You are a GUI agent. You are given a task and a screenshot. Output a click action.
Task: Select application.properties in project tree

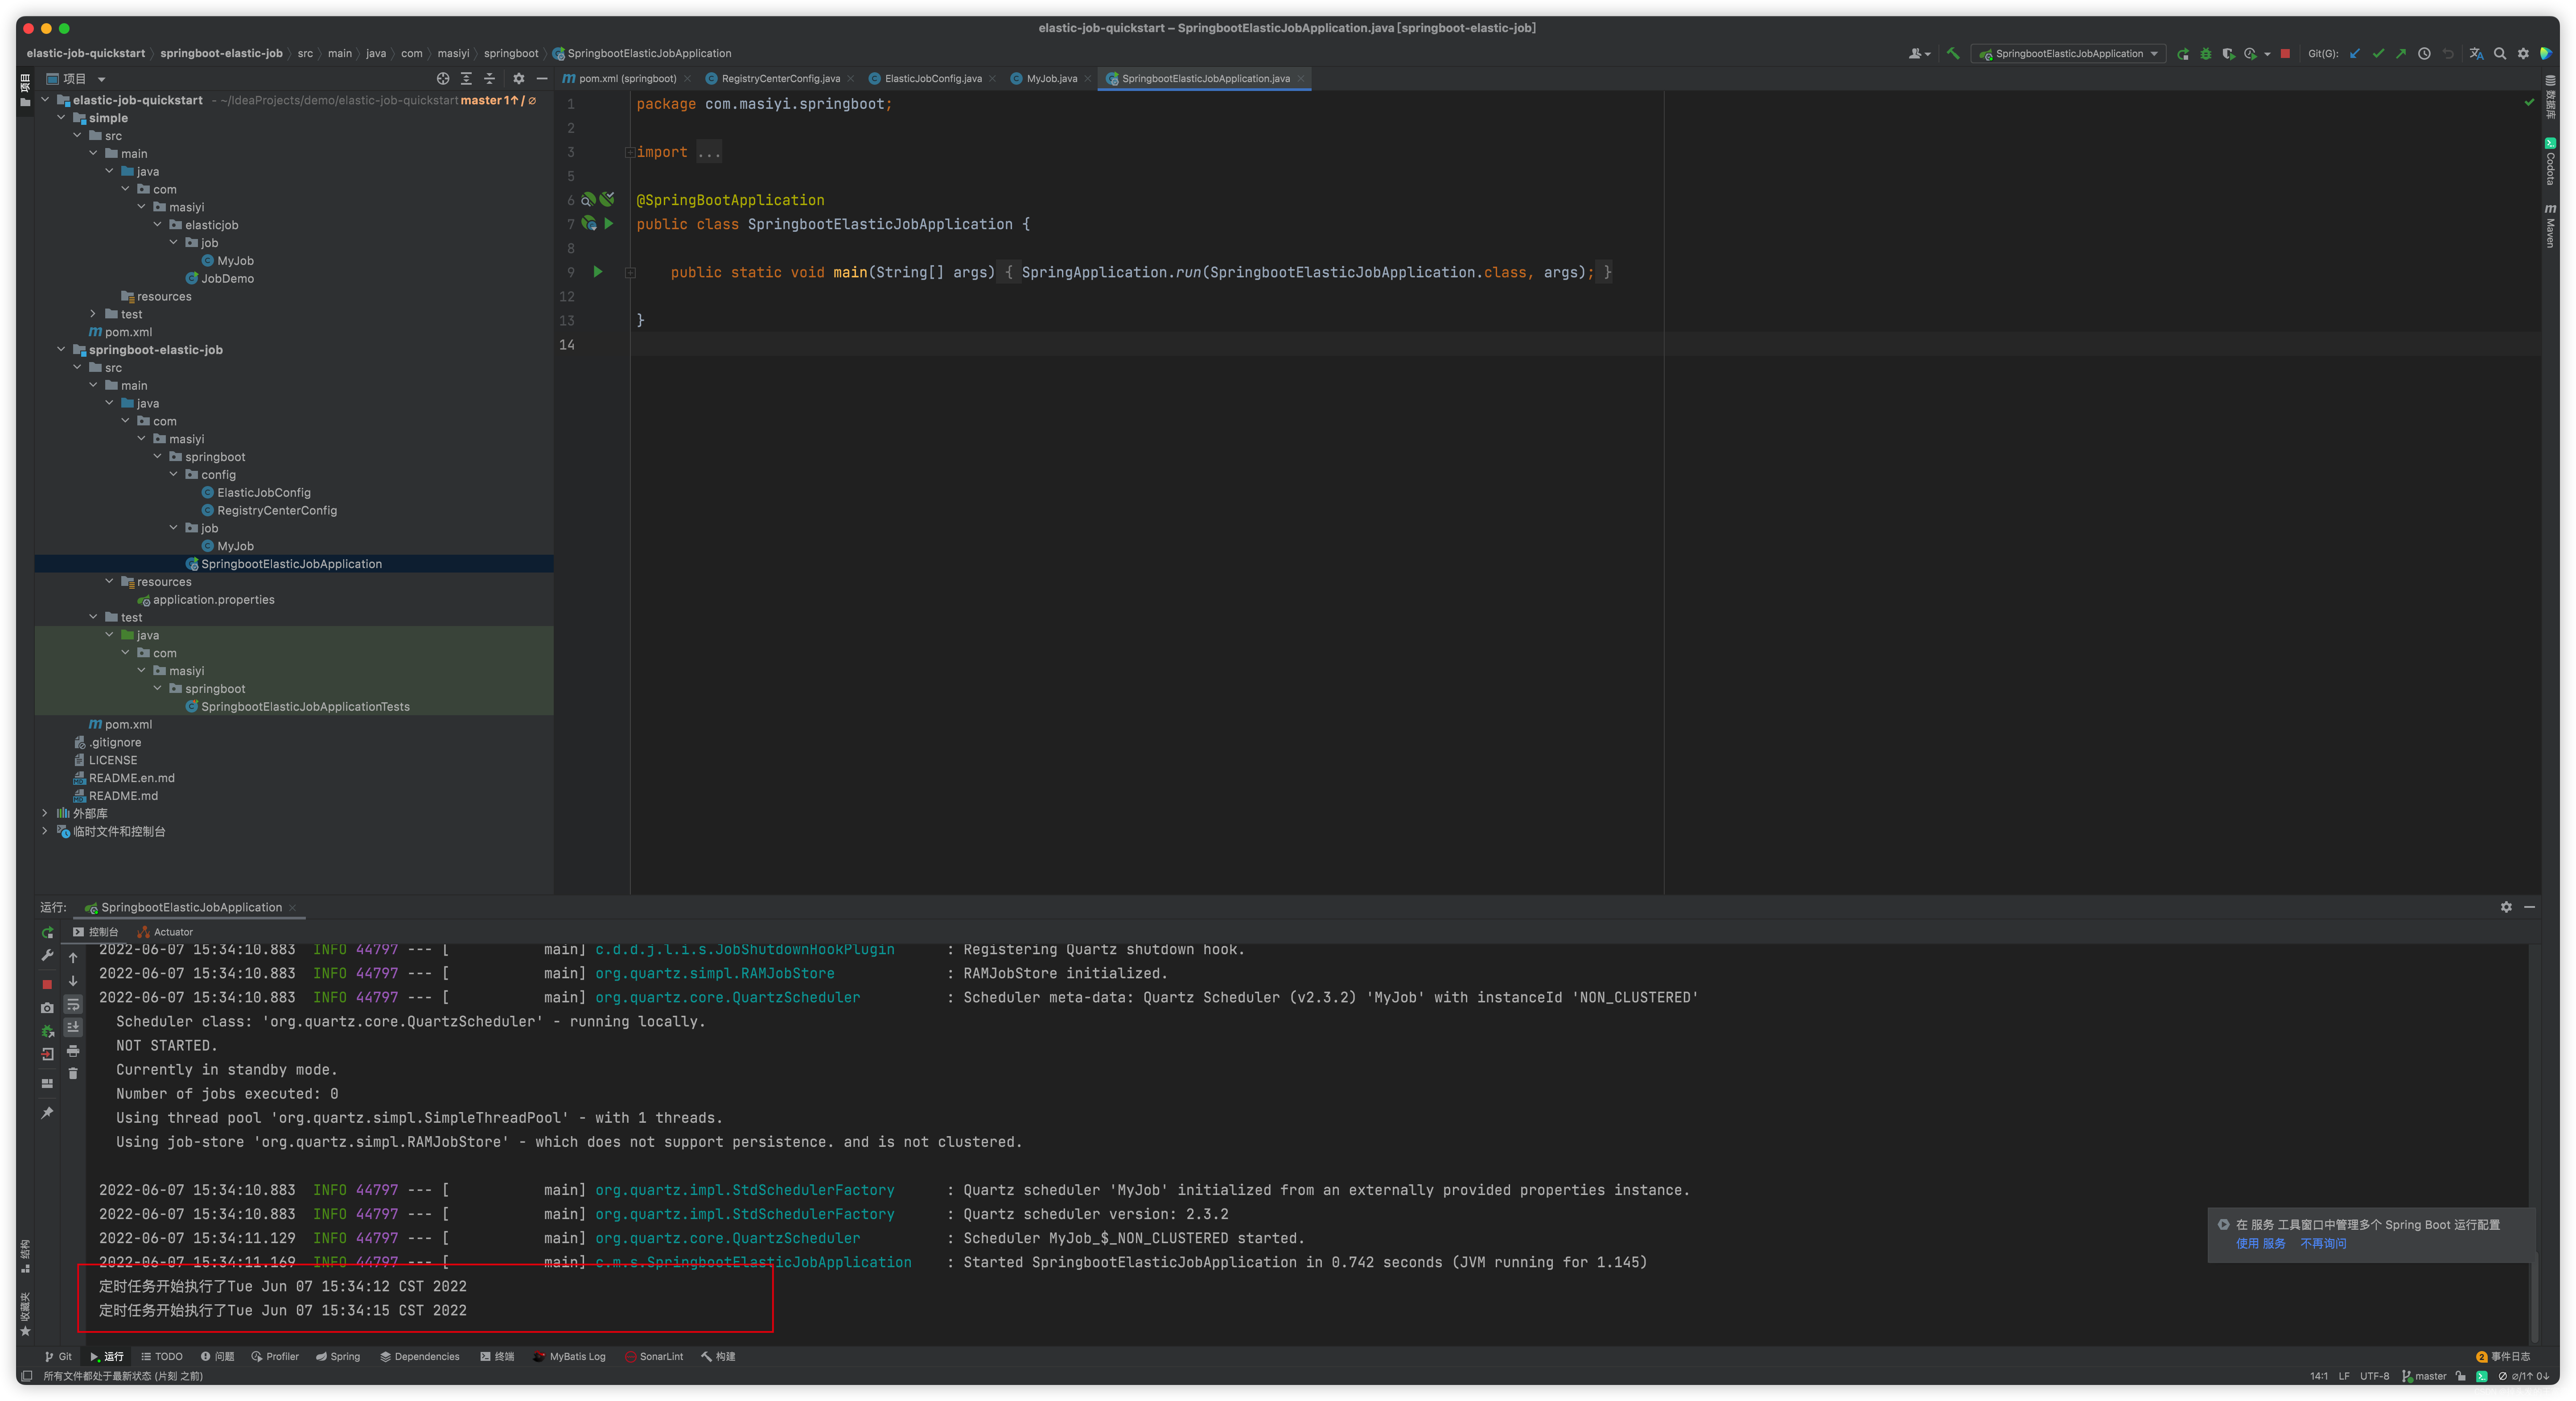coord(213,600)
